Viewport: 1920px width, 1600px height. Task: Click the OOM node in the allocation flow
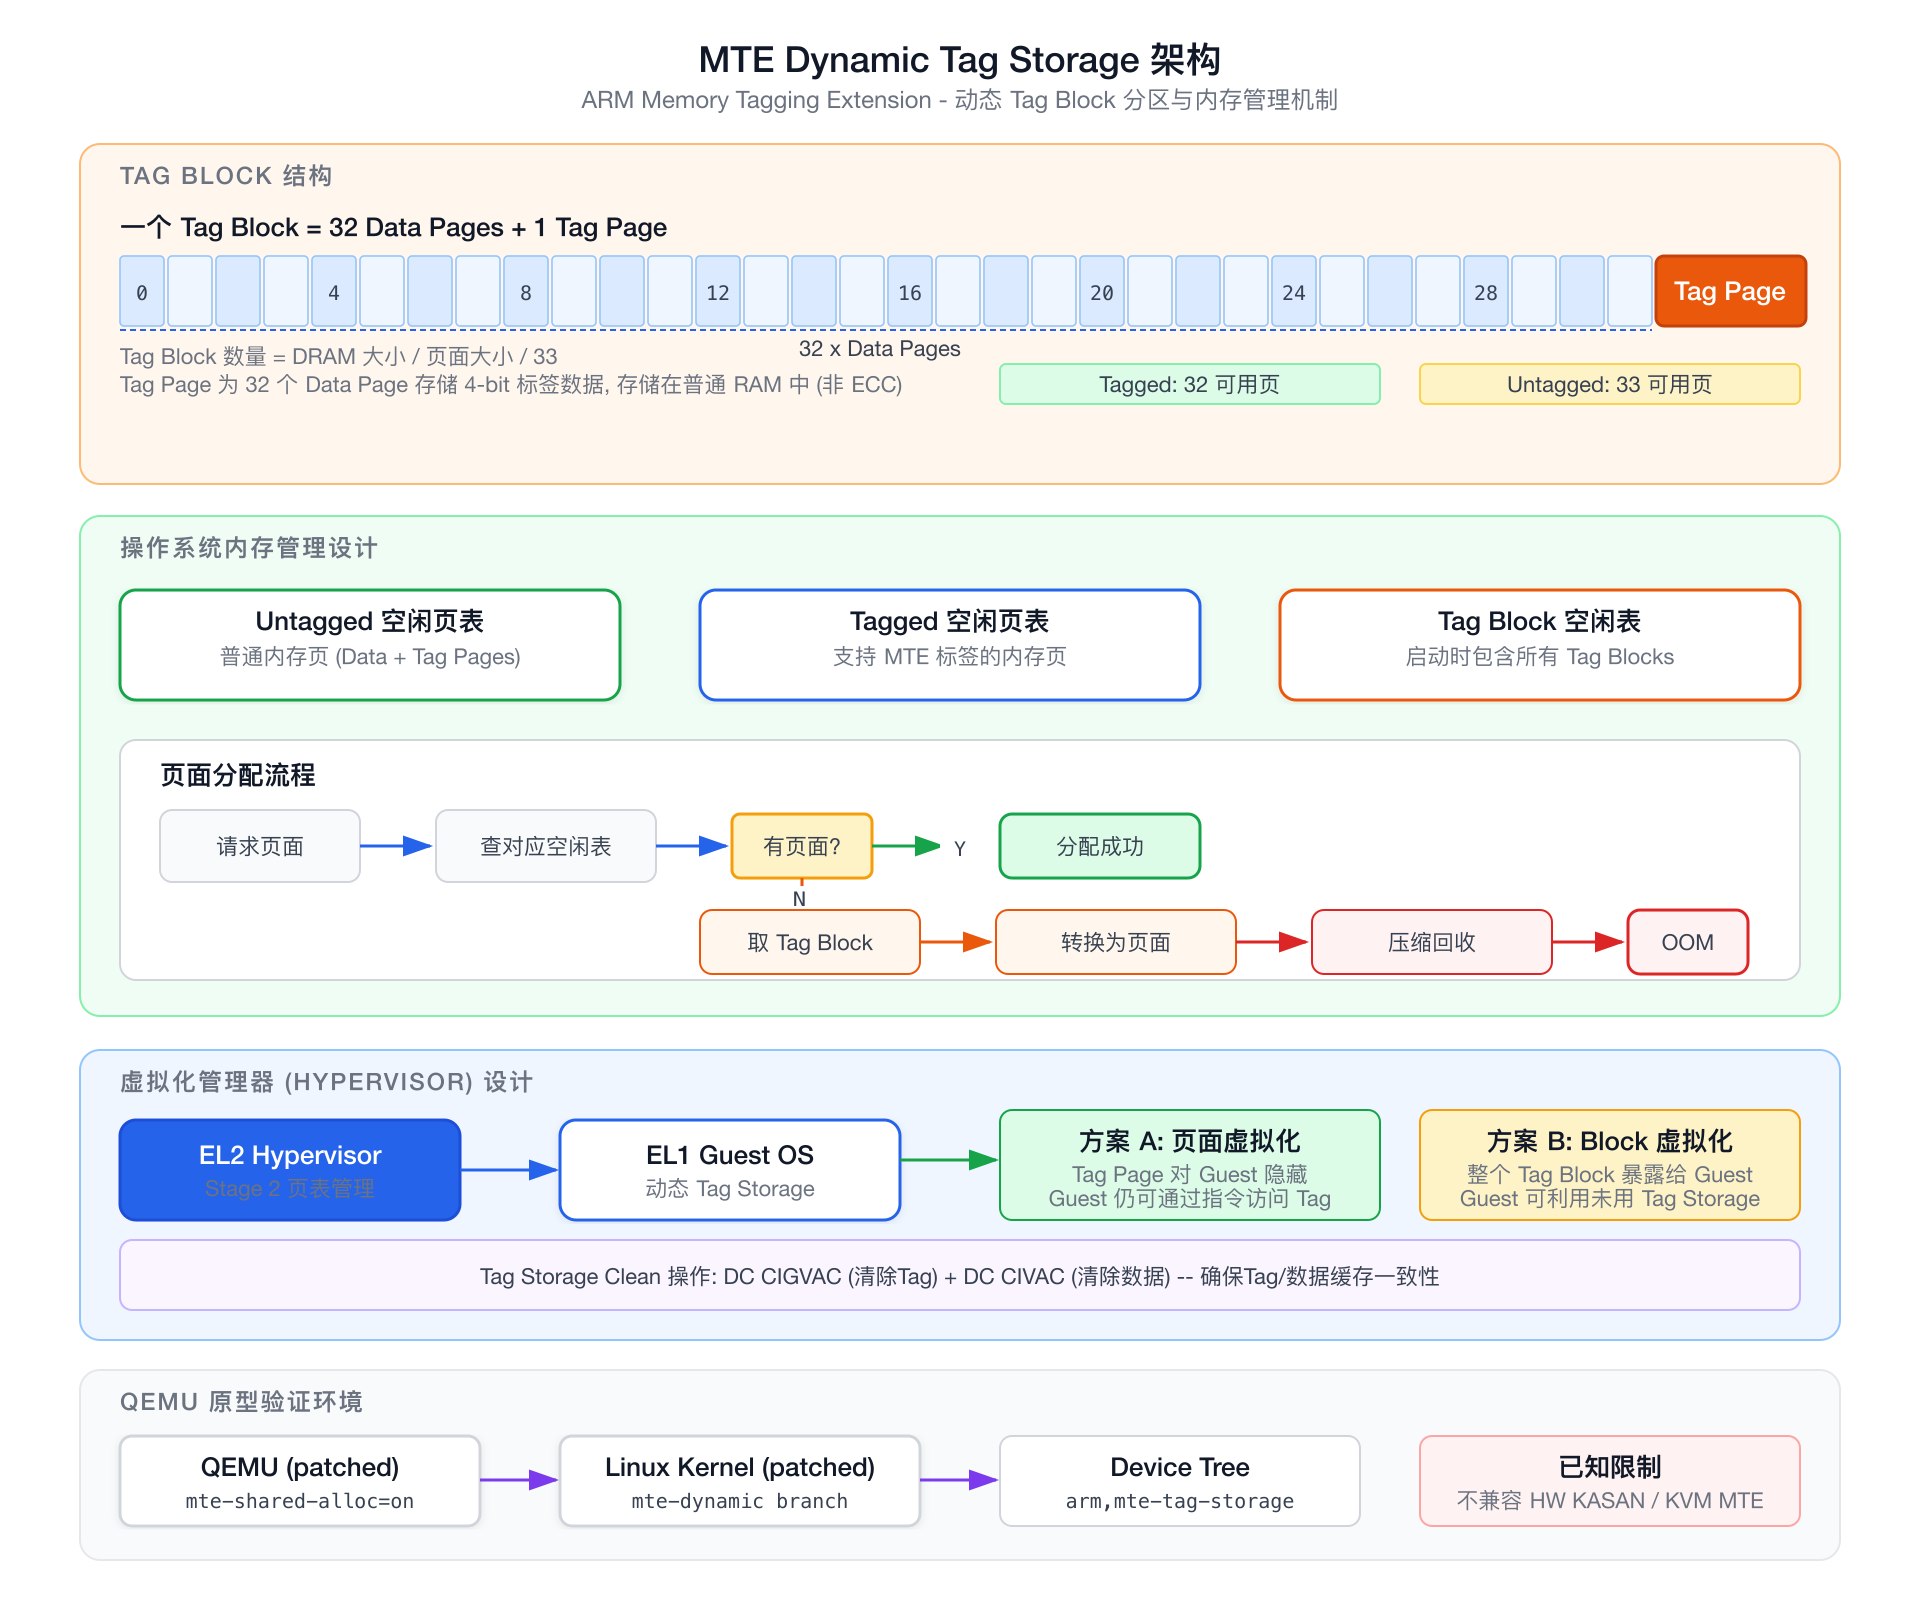pos(1687,941)
